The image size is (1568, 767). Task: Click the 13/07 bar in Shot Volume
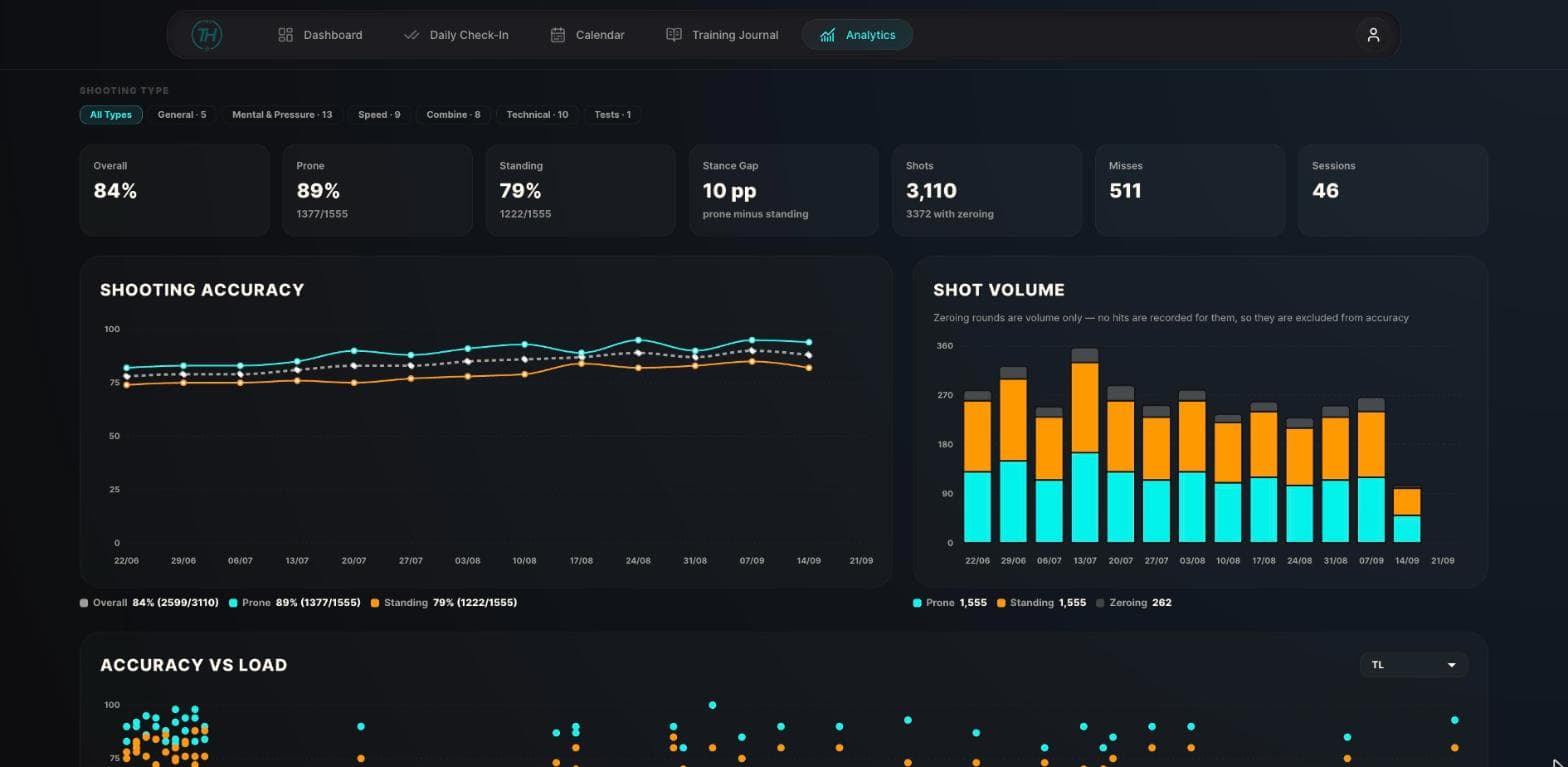[1085, 446]
